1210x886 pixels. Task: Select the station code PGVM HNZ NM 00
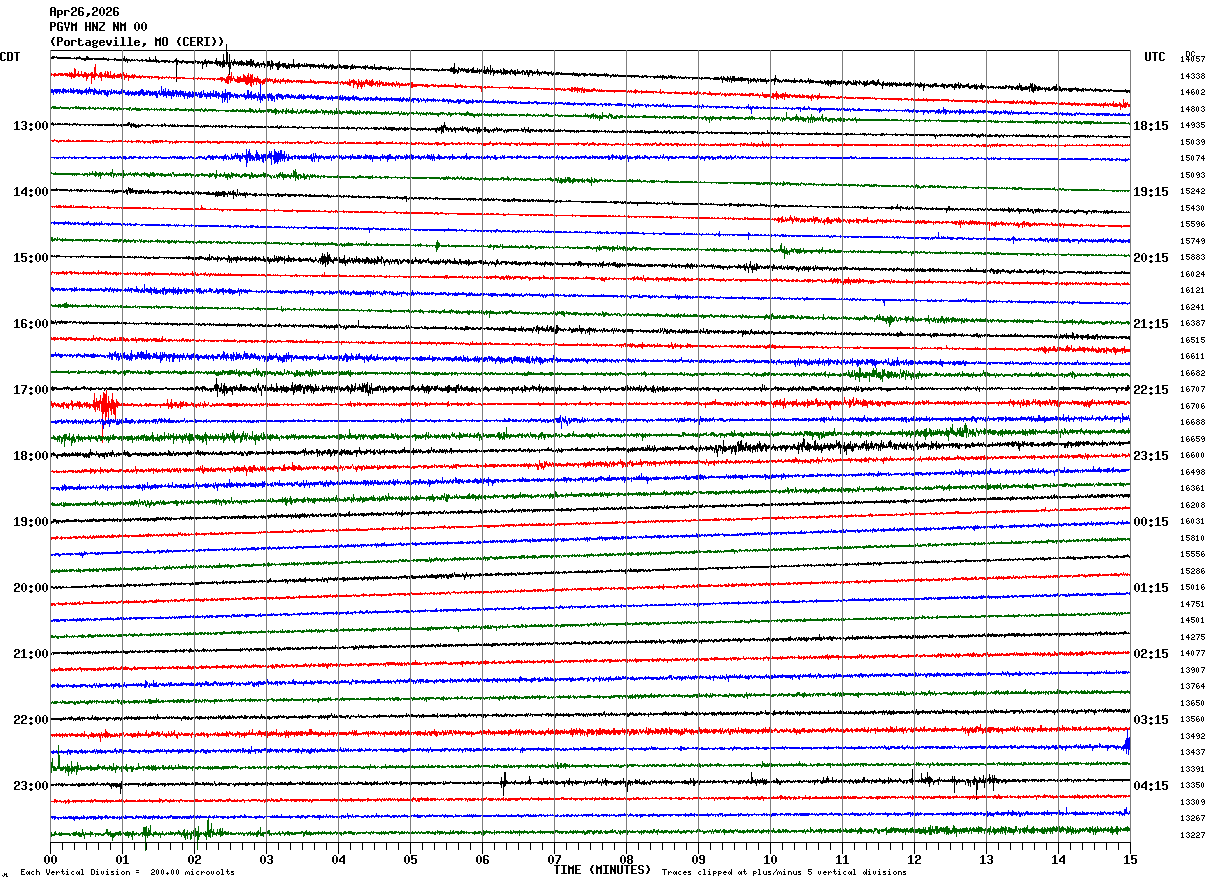[x=98, y=27]
